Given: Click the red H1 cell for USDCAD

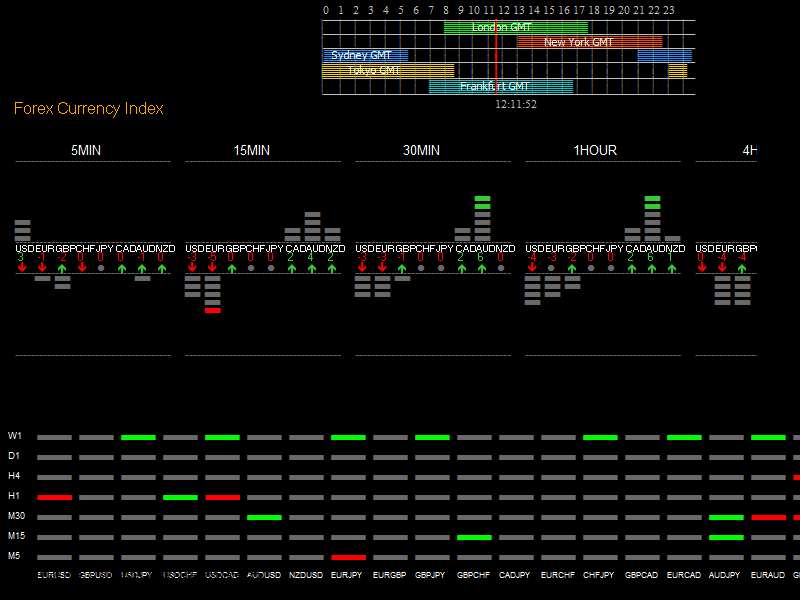Looking at the screenshot, I should click(x=222, y=497).
